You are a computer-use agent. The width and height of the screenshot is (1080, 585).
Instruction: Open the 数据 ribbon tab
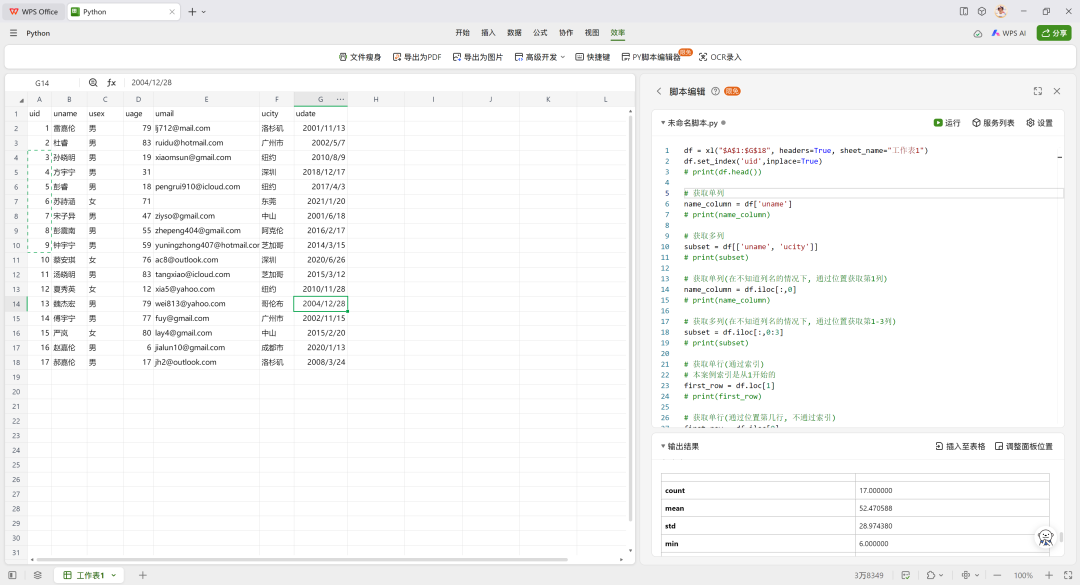514,33
